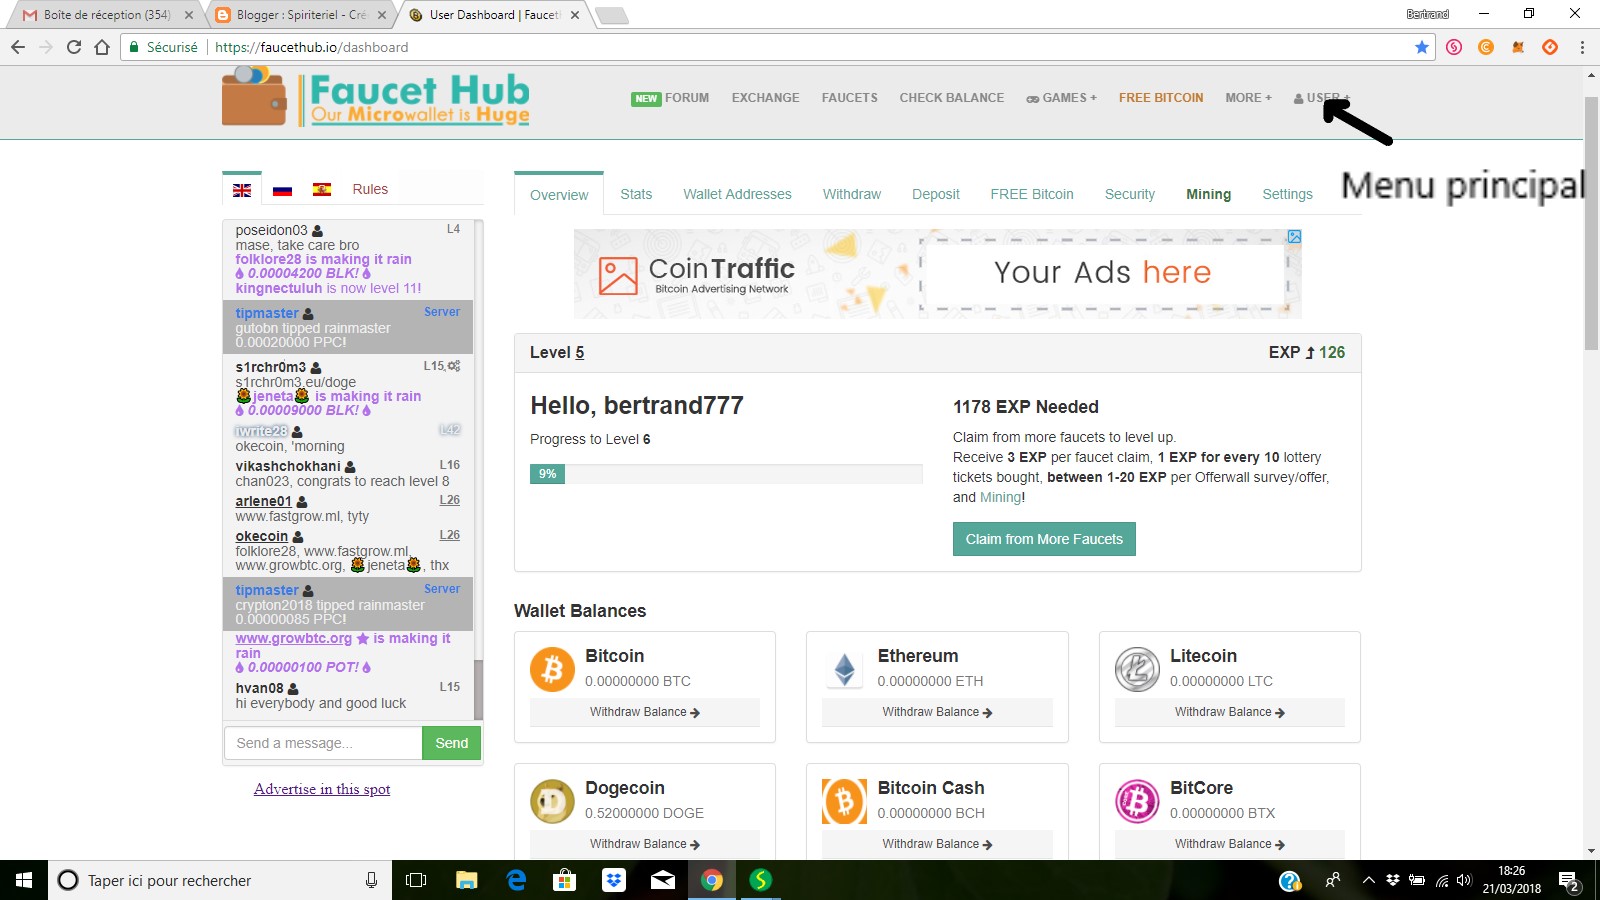Open Windows Action Center notifications
Viewport: 1600px width, 900px height.
(1569, 880)
